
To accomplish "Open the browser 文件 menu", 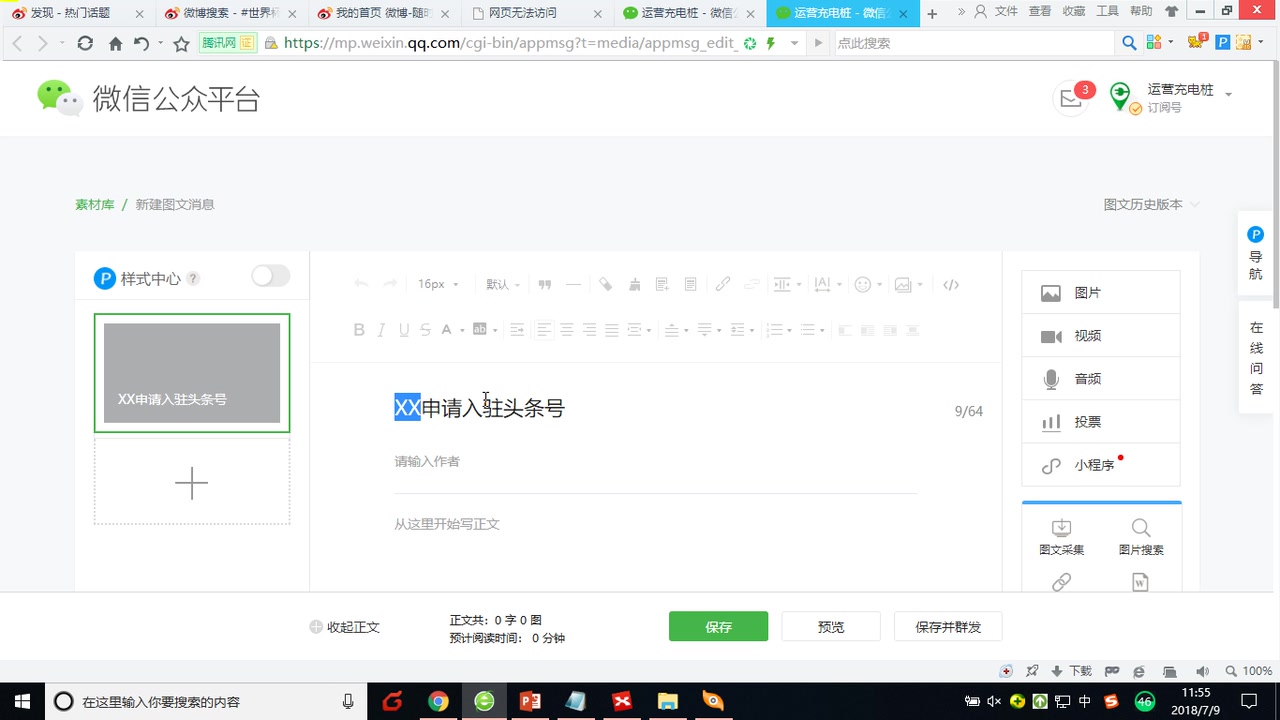I will [1006, 11].
